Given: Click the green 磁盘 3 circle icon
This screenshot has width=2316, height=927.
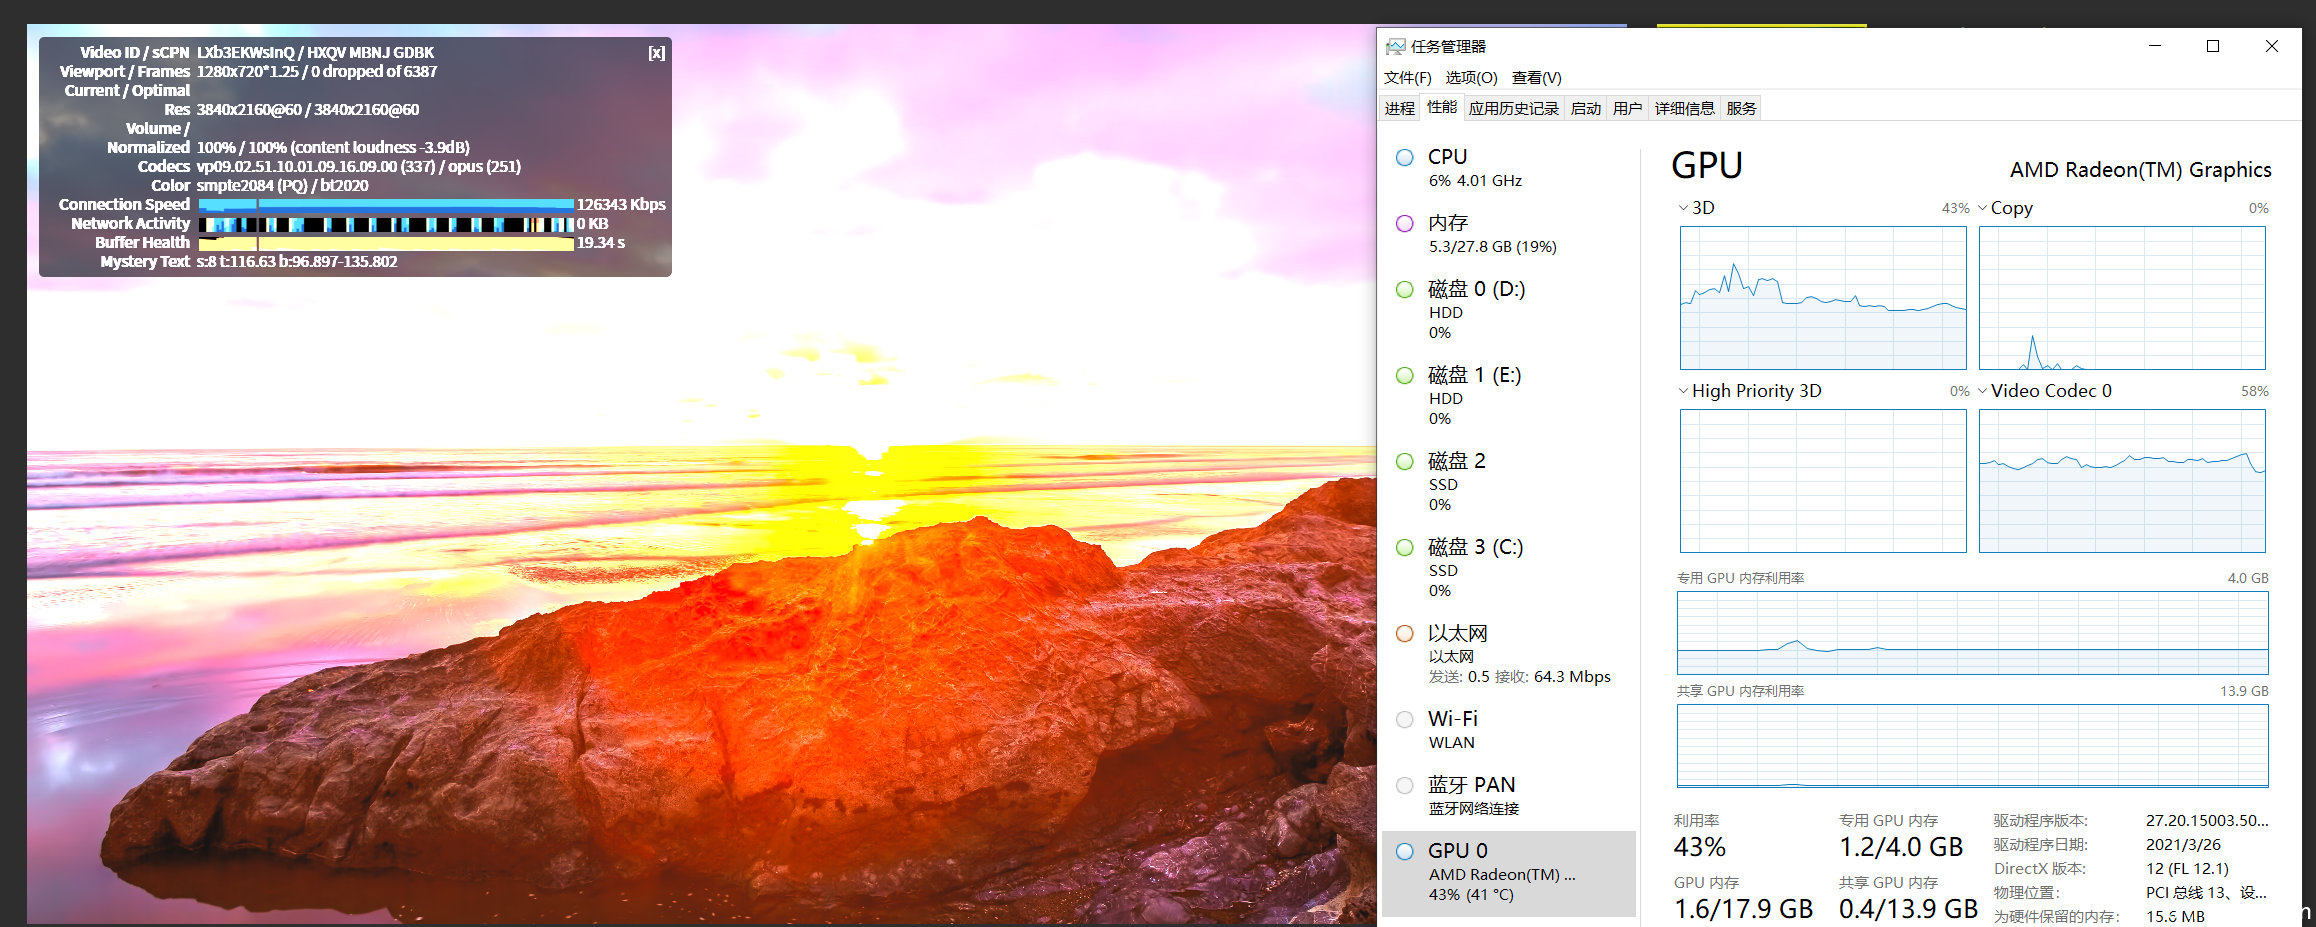Looking at the screenshot, I should pos(1405,547).
